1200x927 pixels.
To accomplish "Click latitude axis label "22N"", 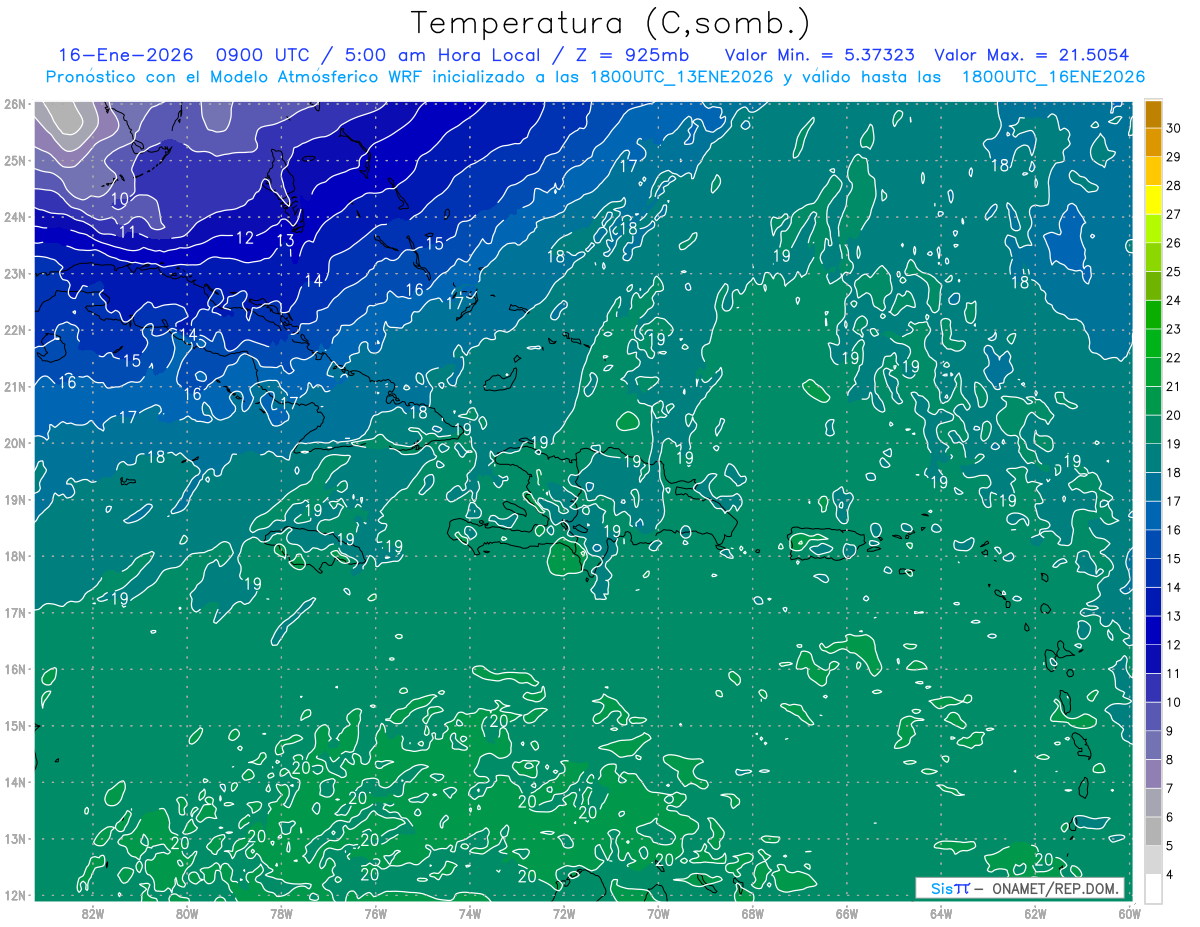I will pyautogui.click(x=15, y=330).
